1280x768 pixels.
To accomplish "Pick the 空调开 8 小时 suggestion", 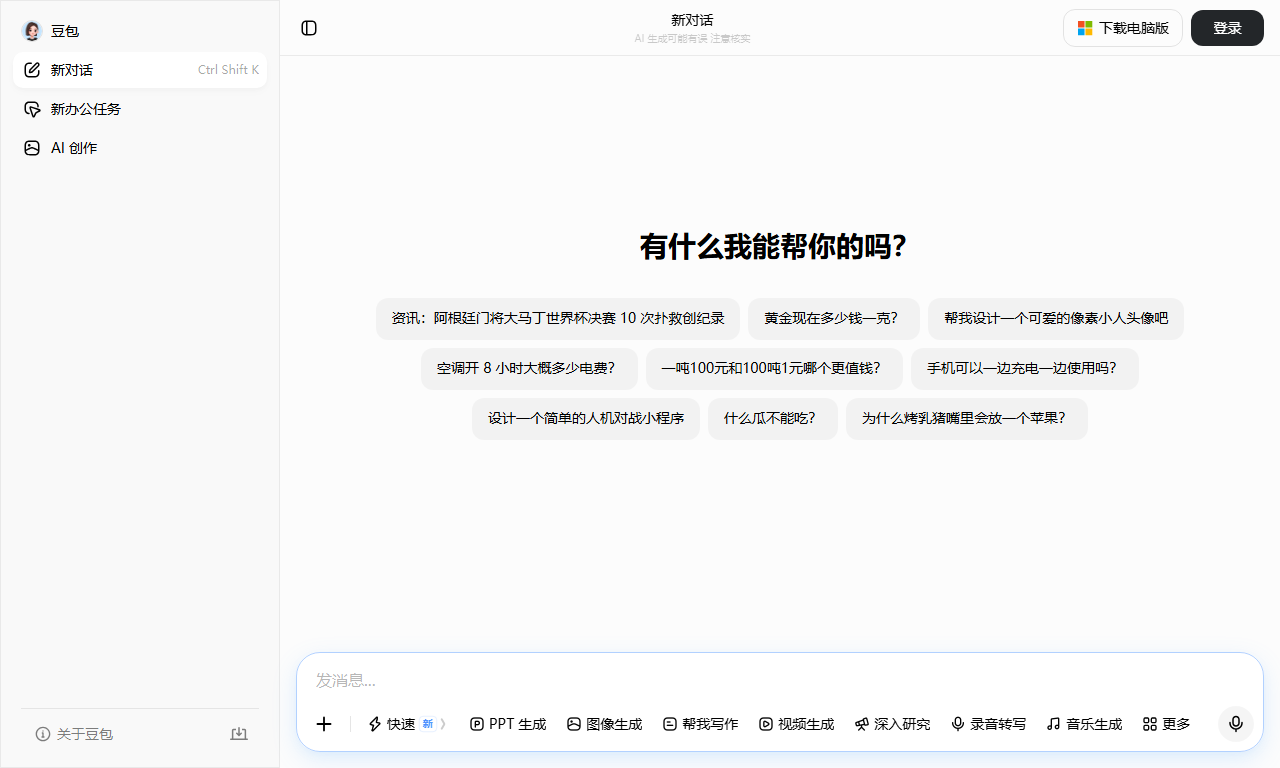I will click(529, 368).
